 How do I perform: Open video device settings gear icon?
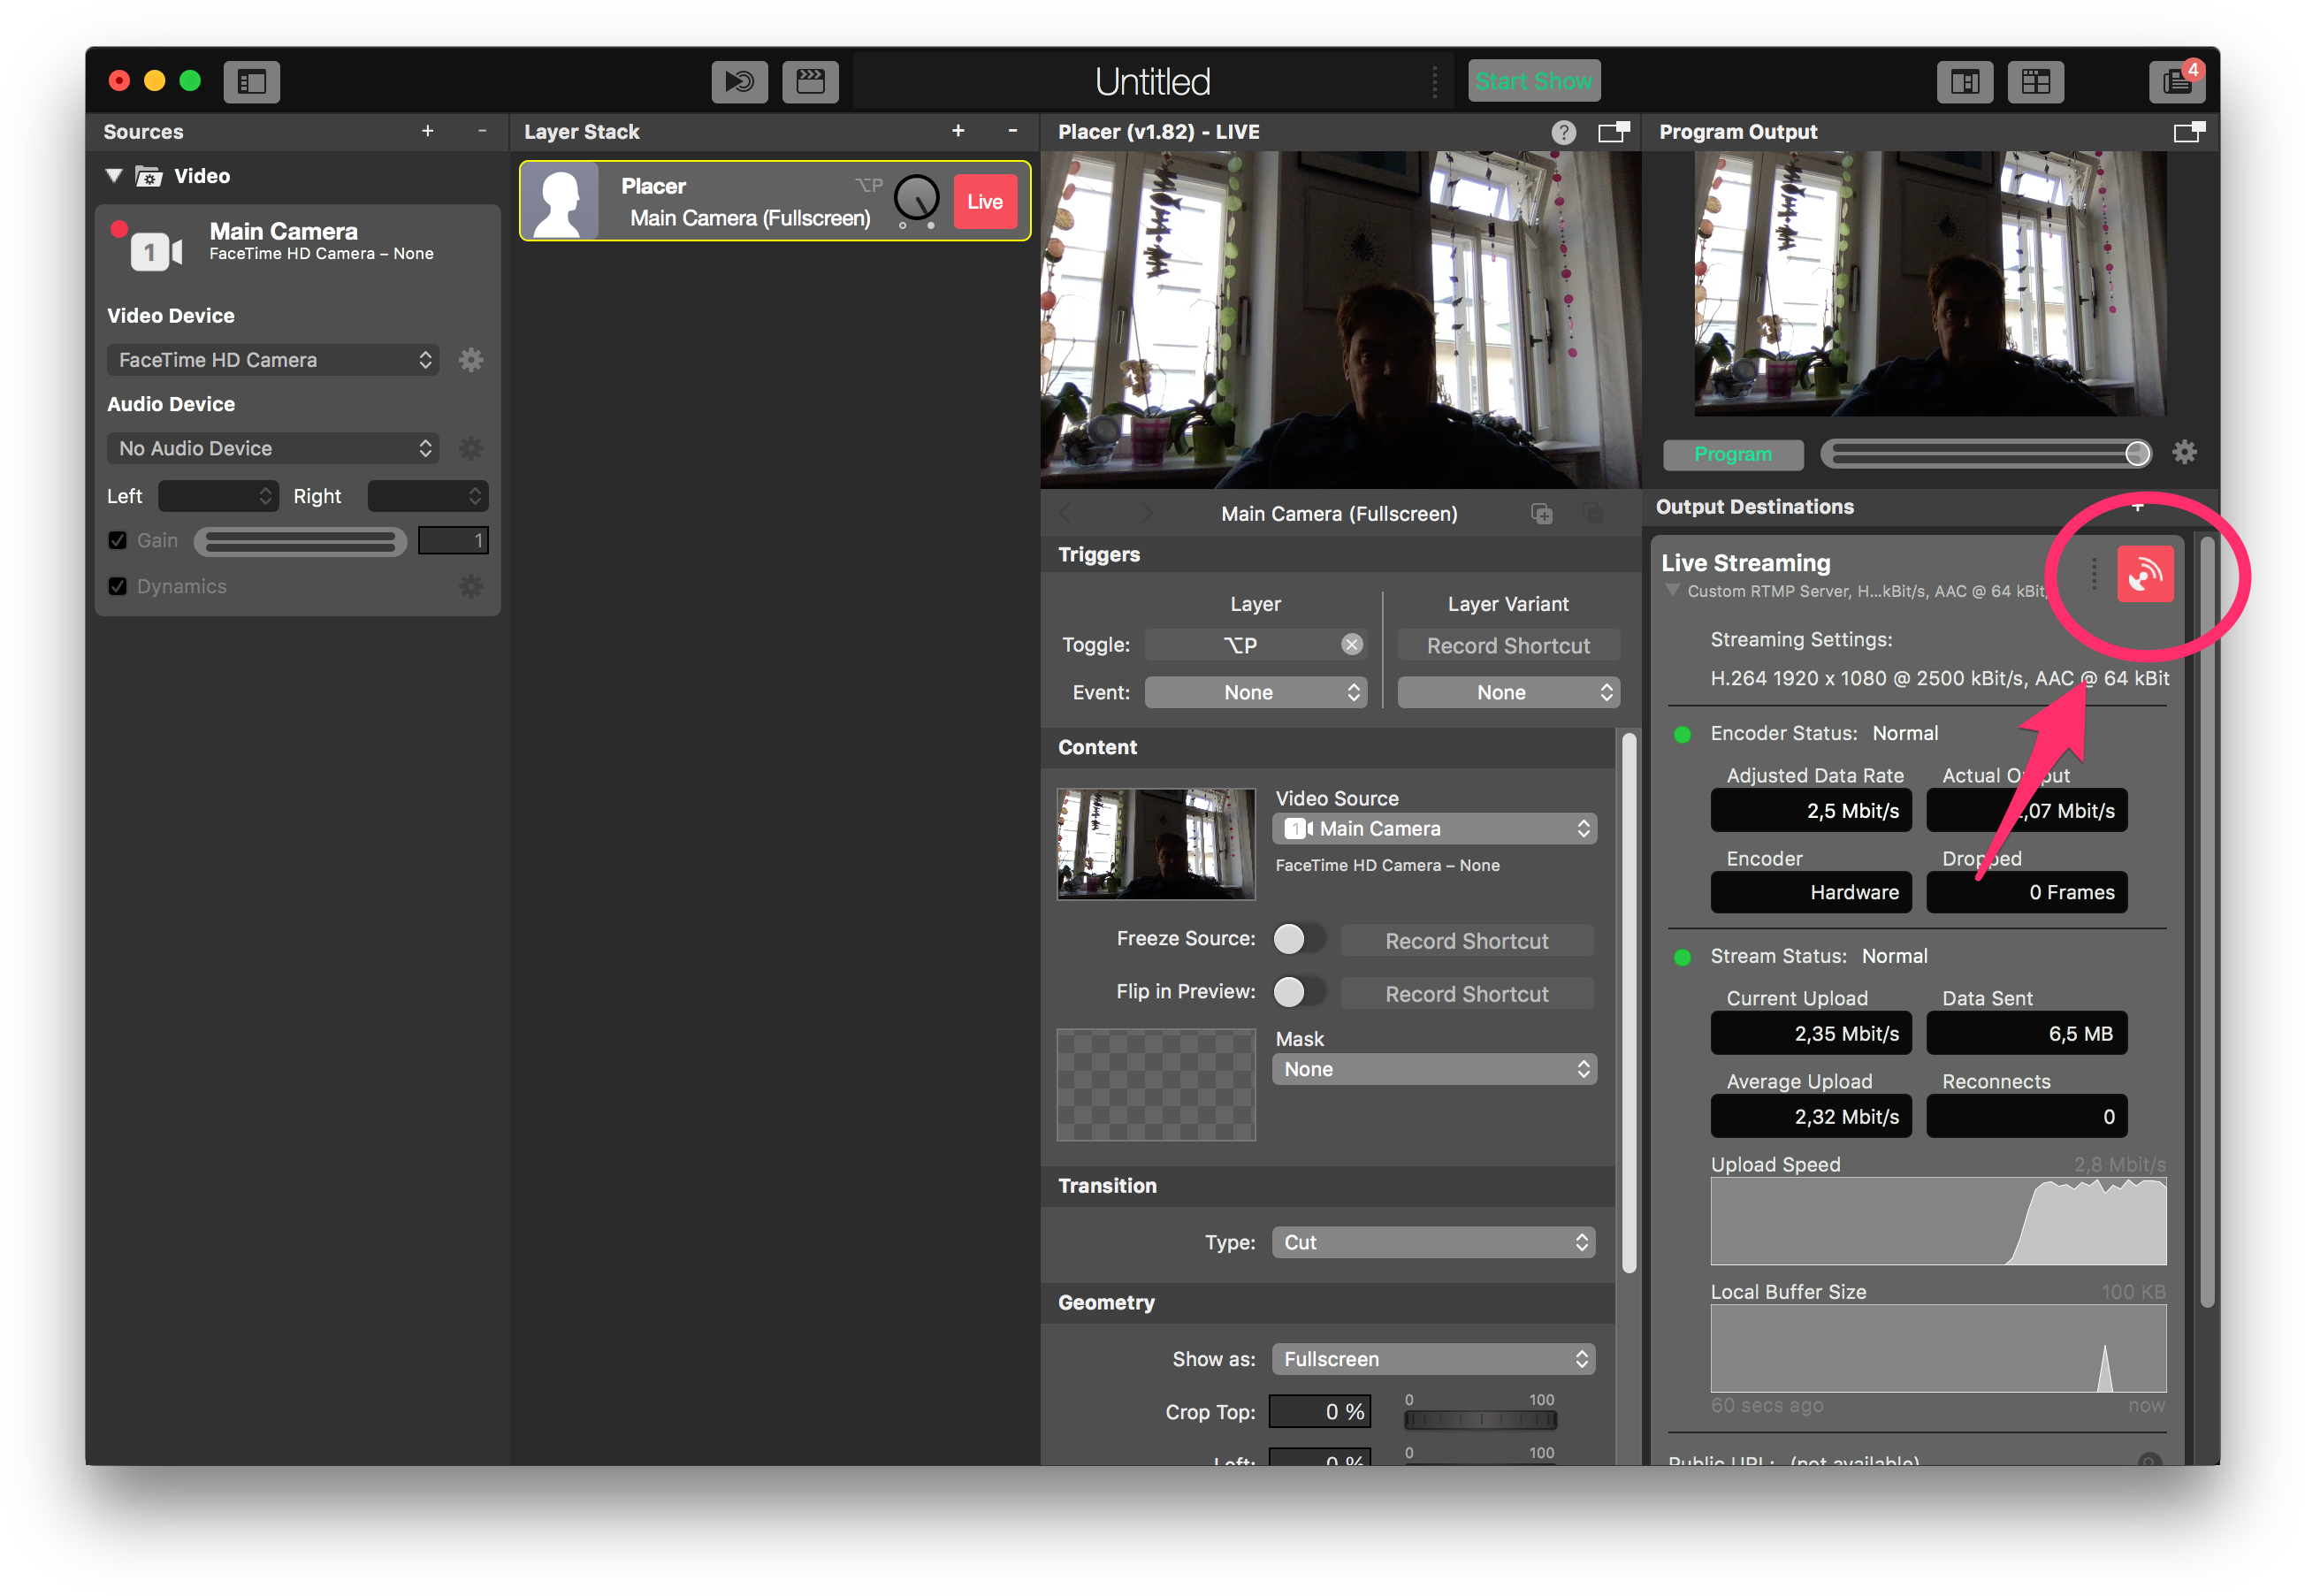click(471, 360)
